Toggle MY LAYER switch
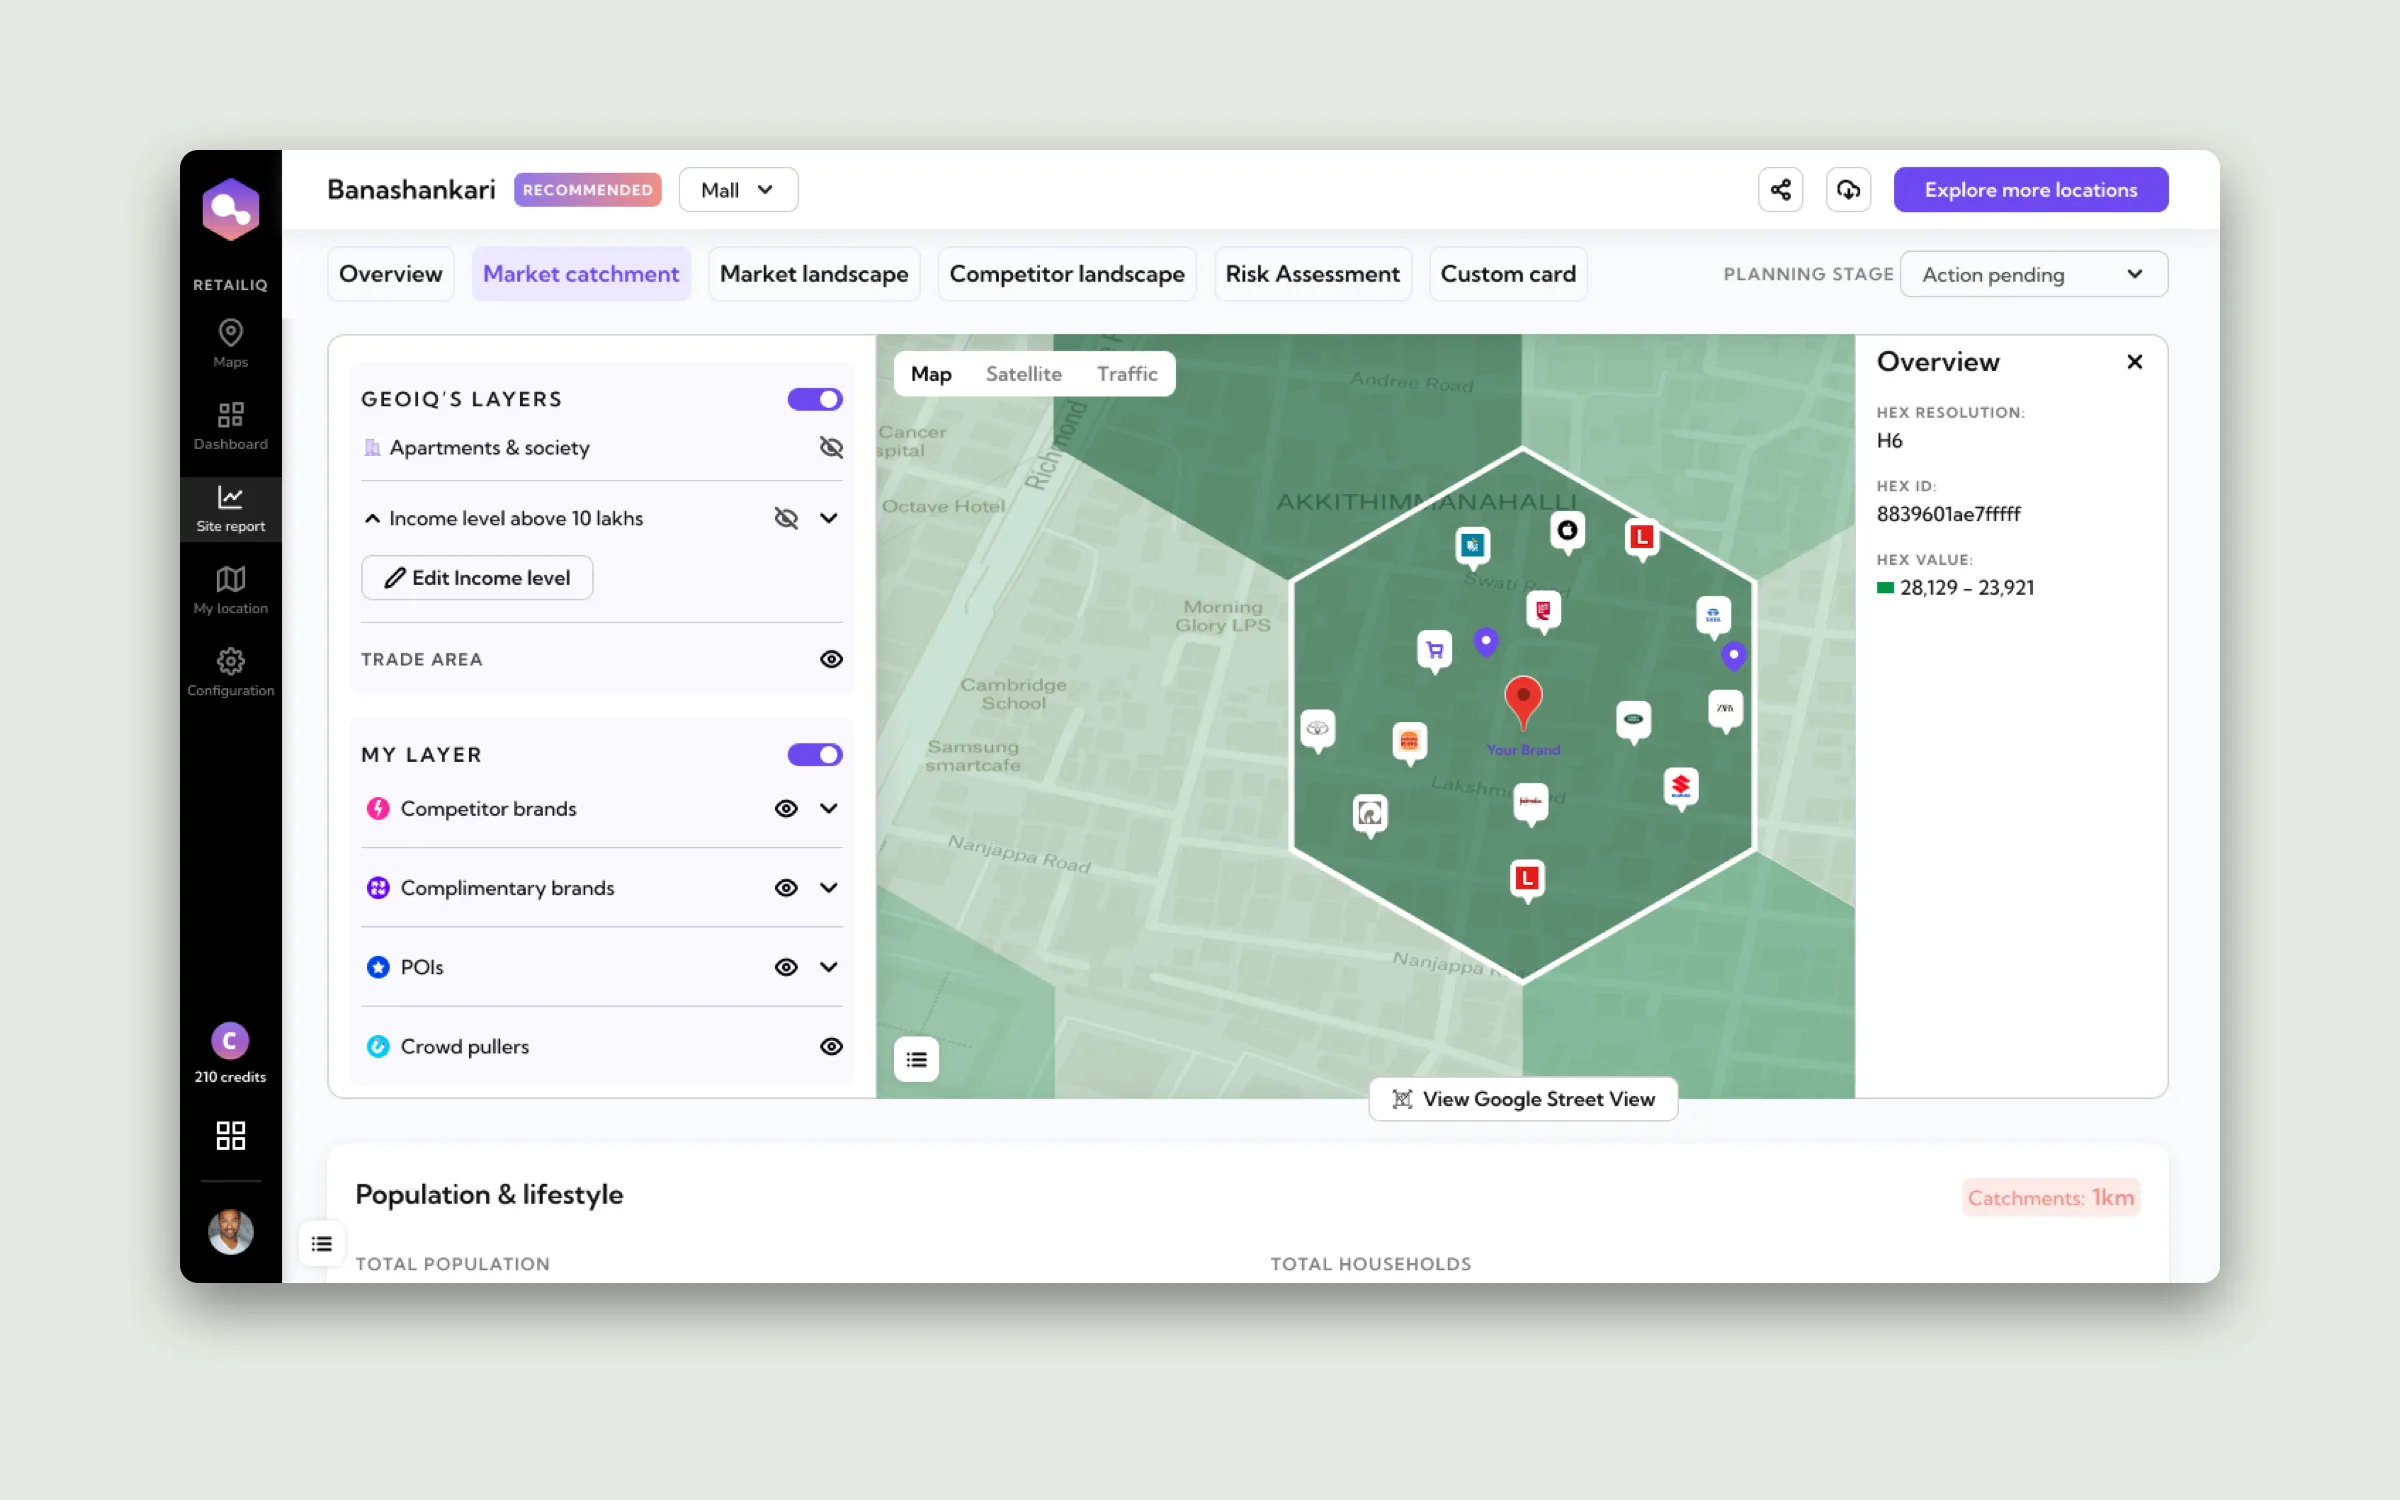This screenshot has width=2400, height=1500. 815,755
